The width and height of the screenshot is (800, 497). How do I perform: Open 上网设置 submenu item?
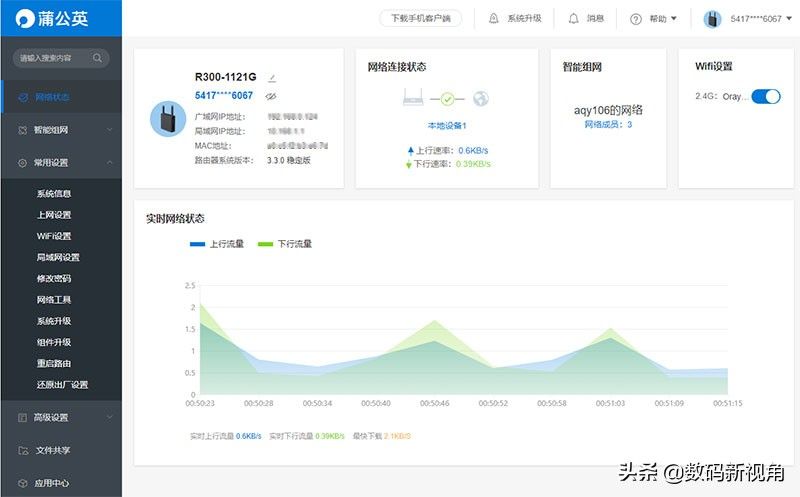tap(54, 215)
